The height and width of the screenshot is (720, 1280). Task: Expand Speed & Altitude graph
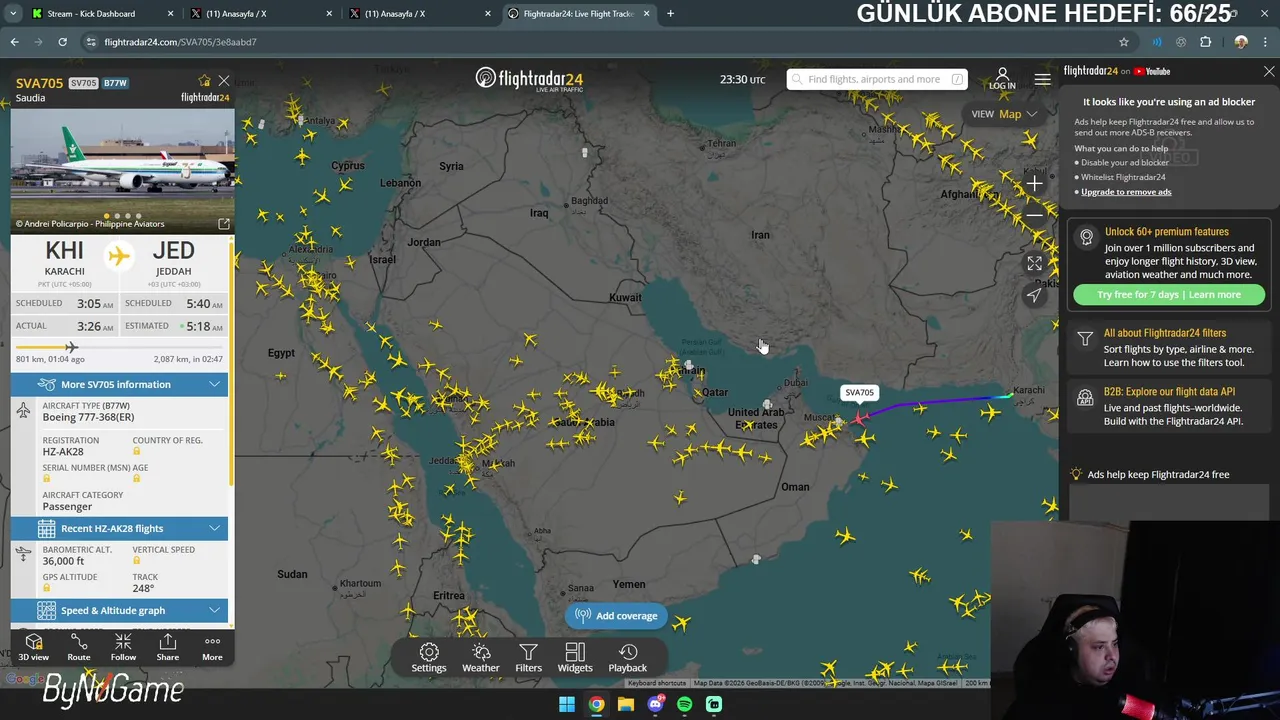click(120, 610)
